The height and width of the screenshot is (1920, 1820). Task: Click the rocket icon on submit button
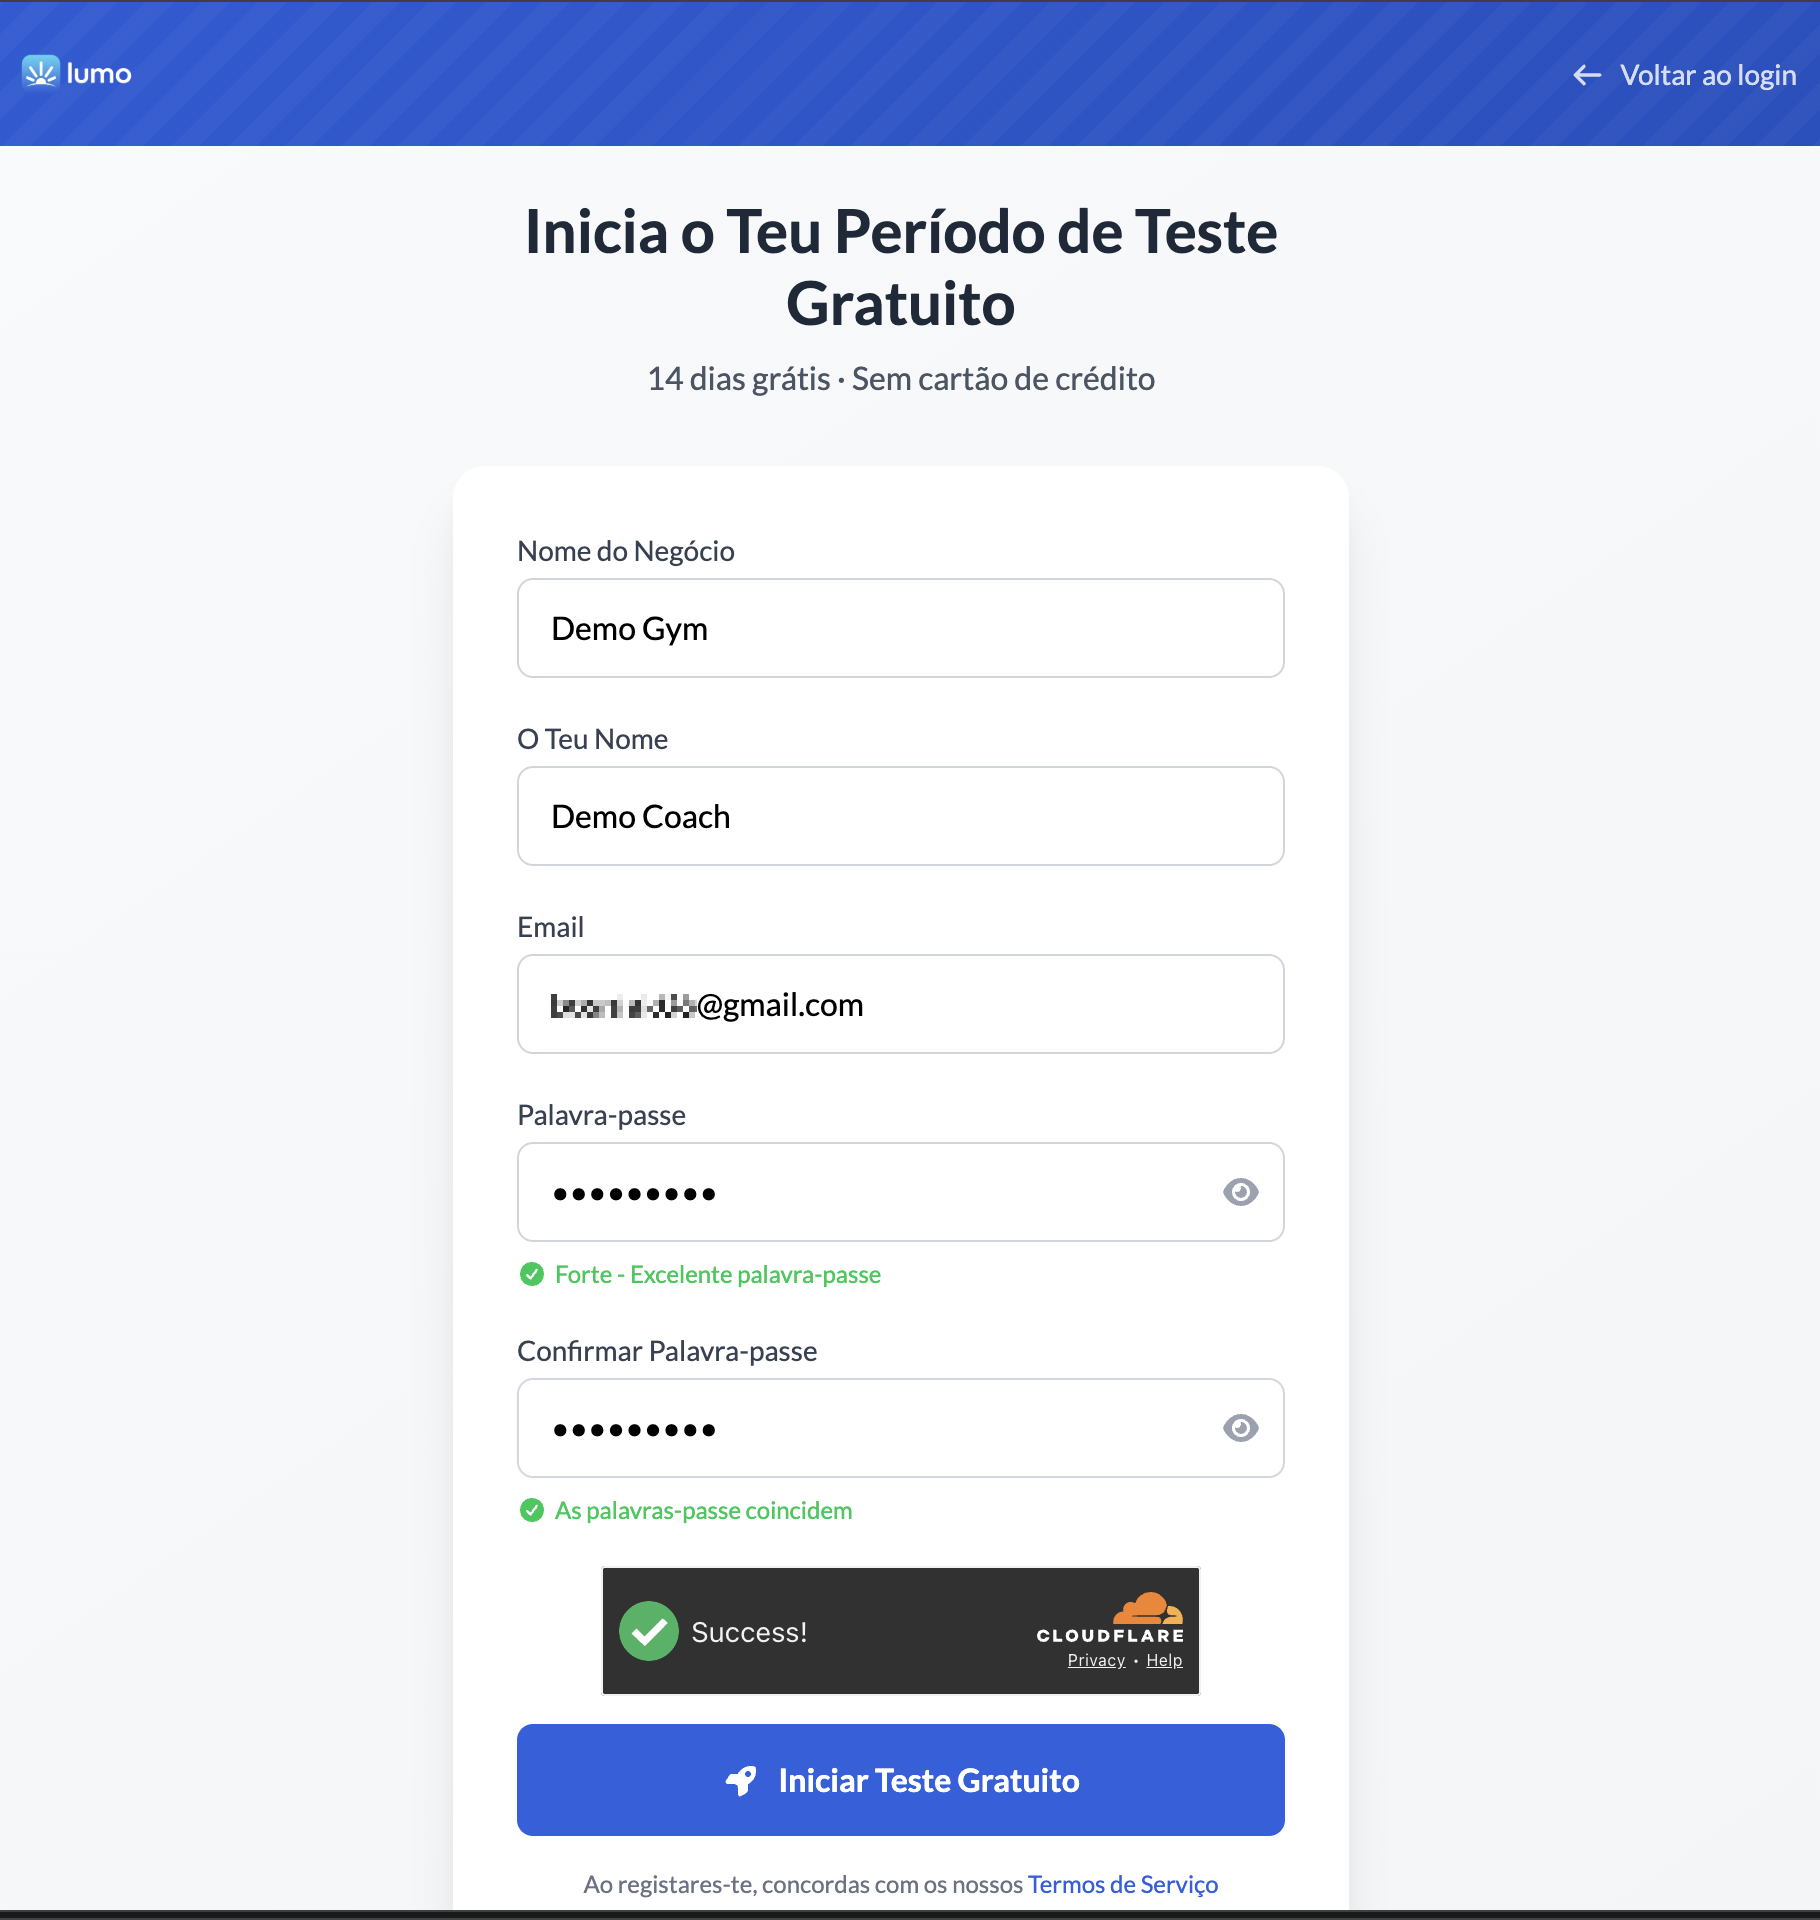tap(741, 1780)
